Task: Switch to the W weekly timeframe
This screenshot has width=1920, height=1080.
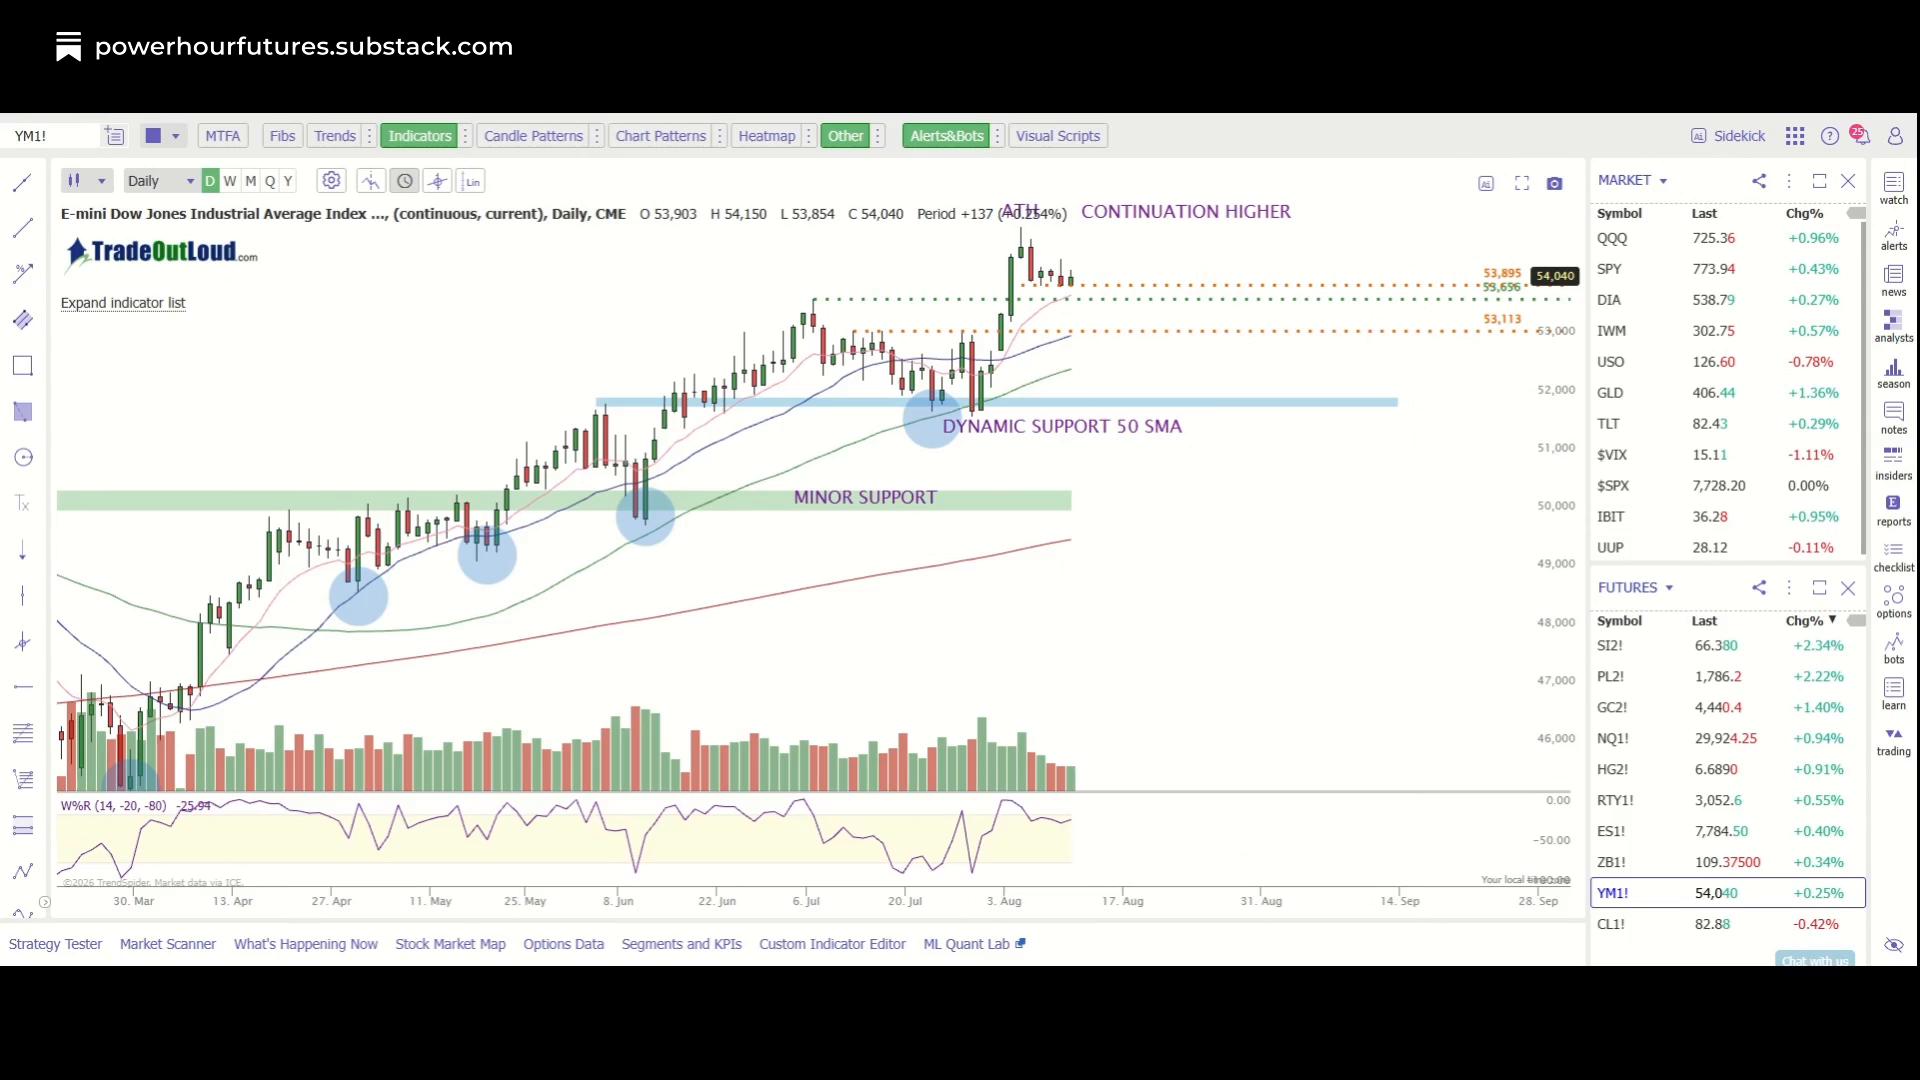Action: (230, 181)
